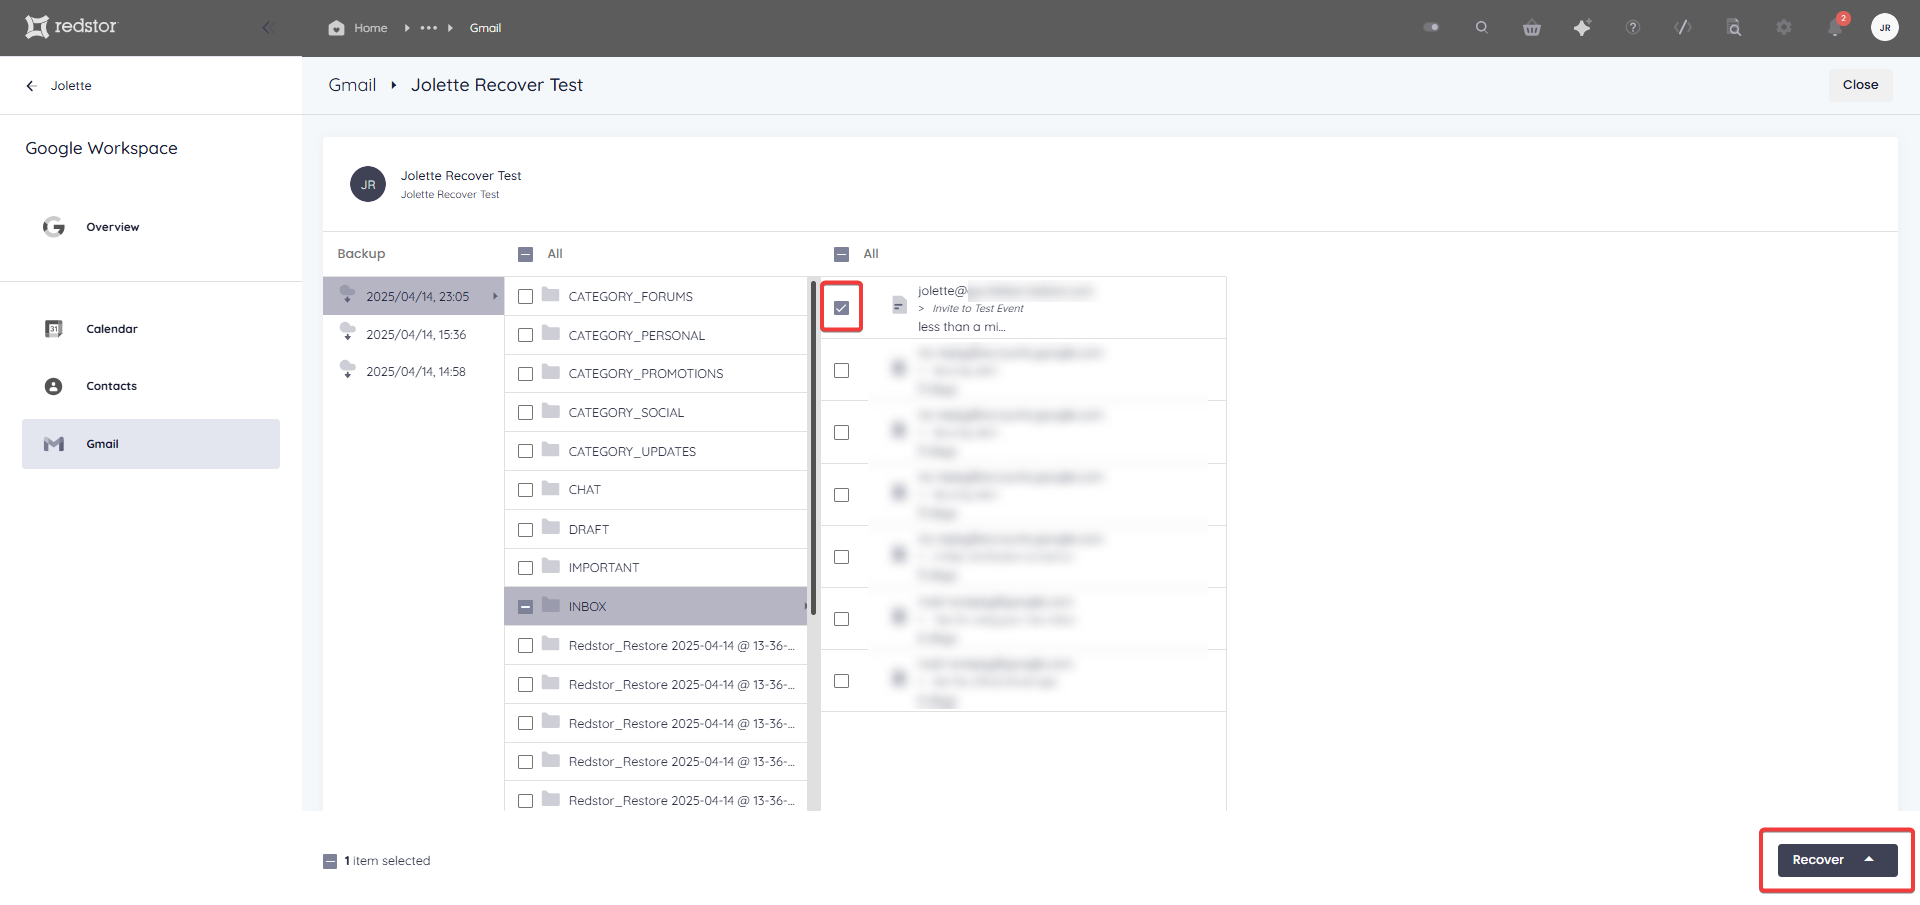Open Overview in Google Workspace menu
This screenshot has height=905, width=1920.
tap(151, 227)
